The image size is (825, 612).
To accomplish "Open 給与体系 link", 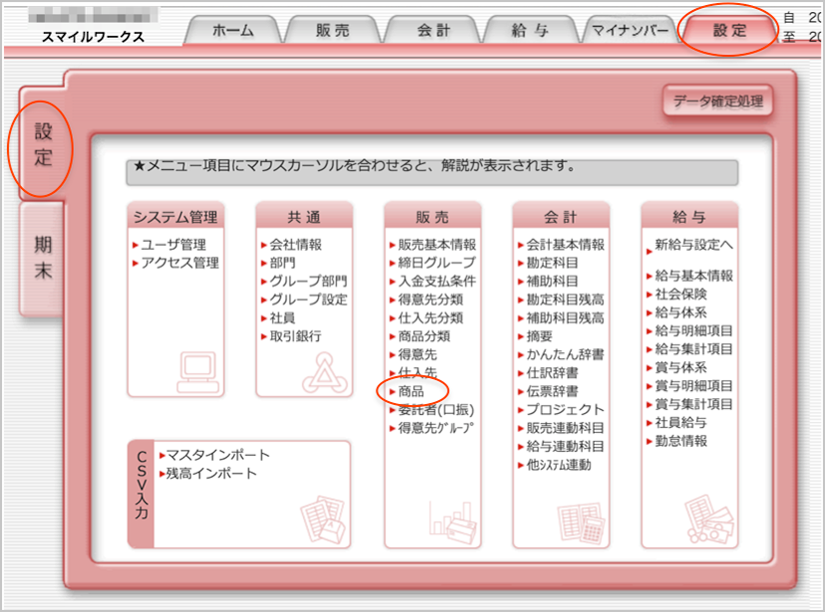I will tap(681, 312).
